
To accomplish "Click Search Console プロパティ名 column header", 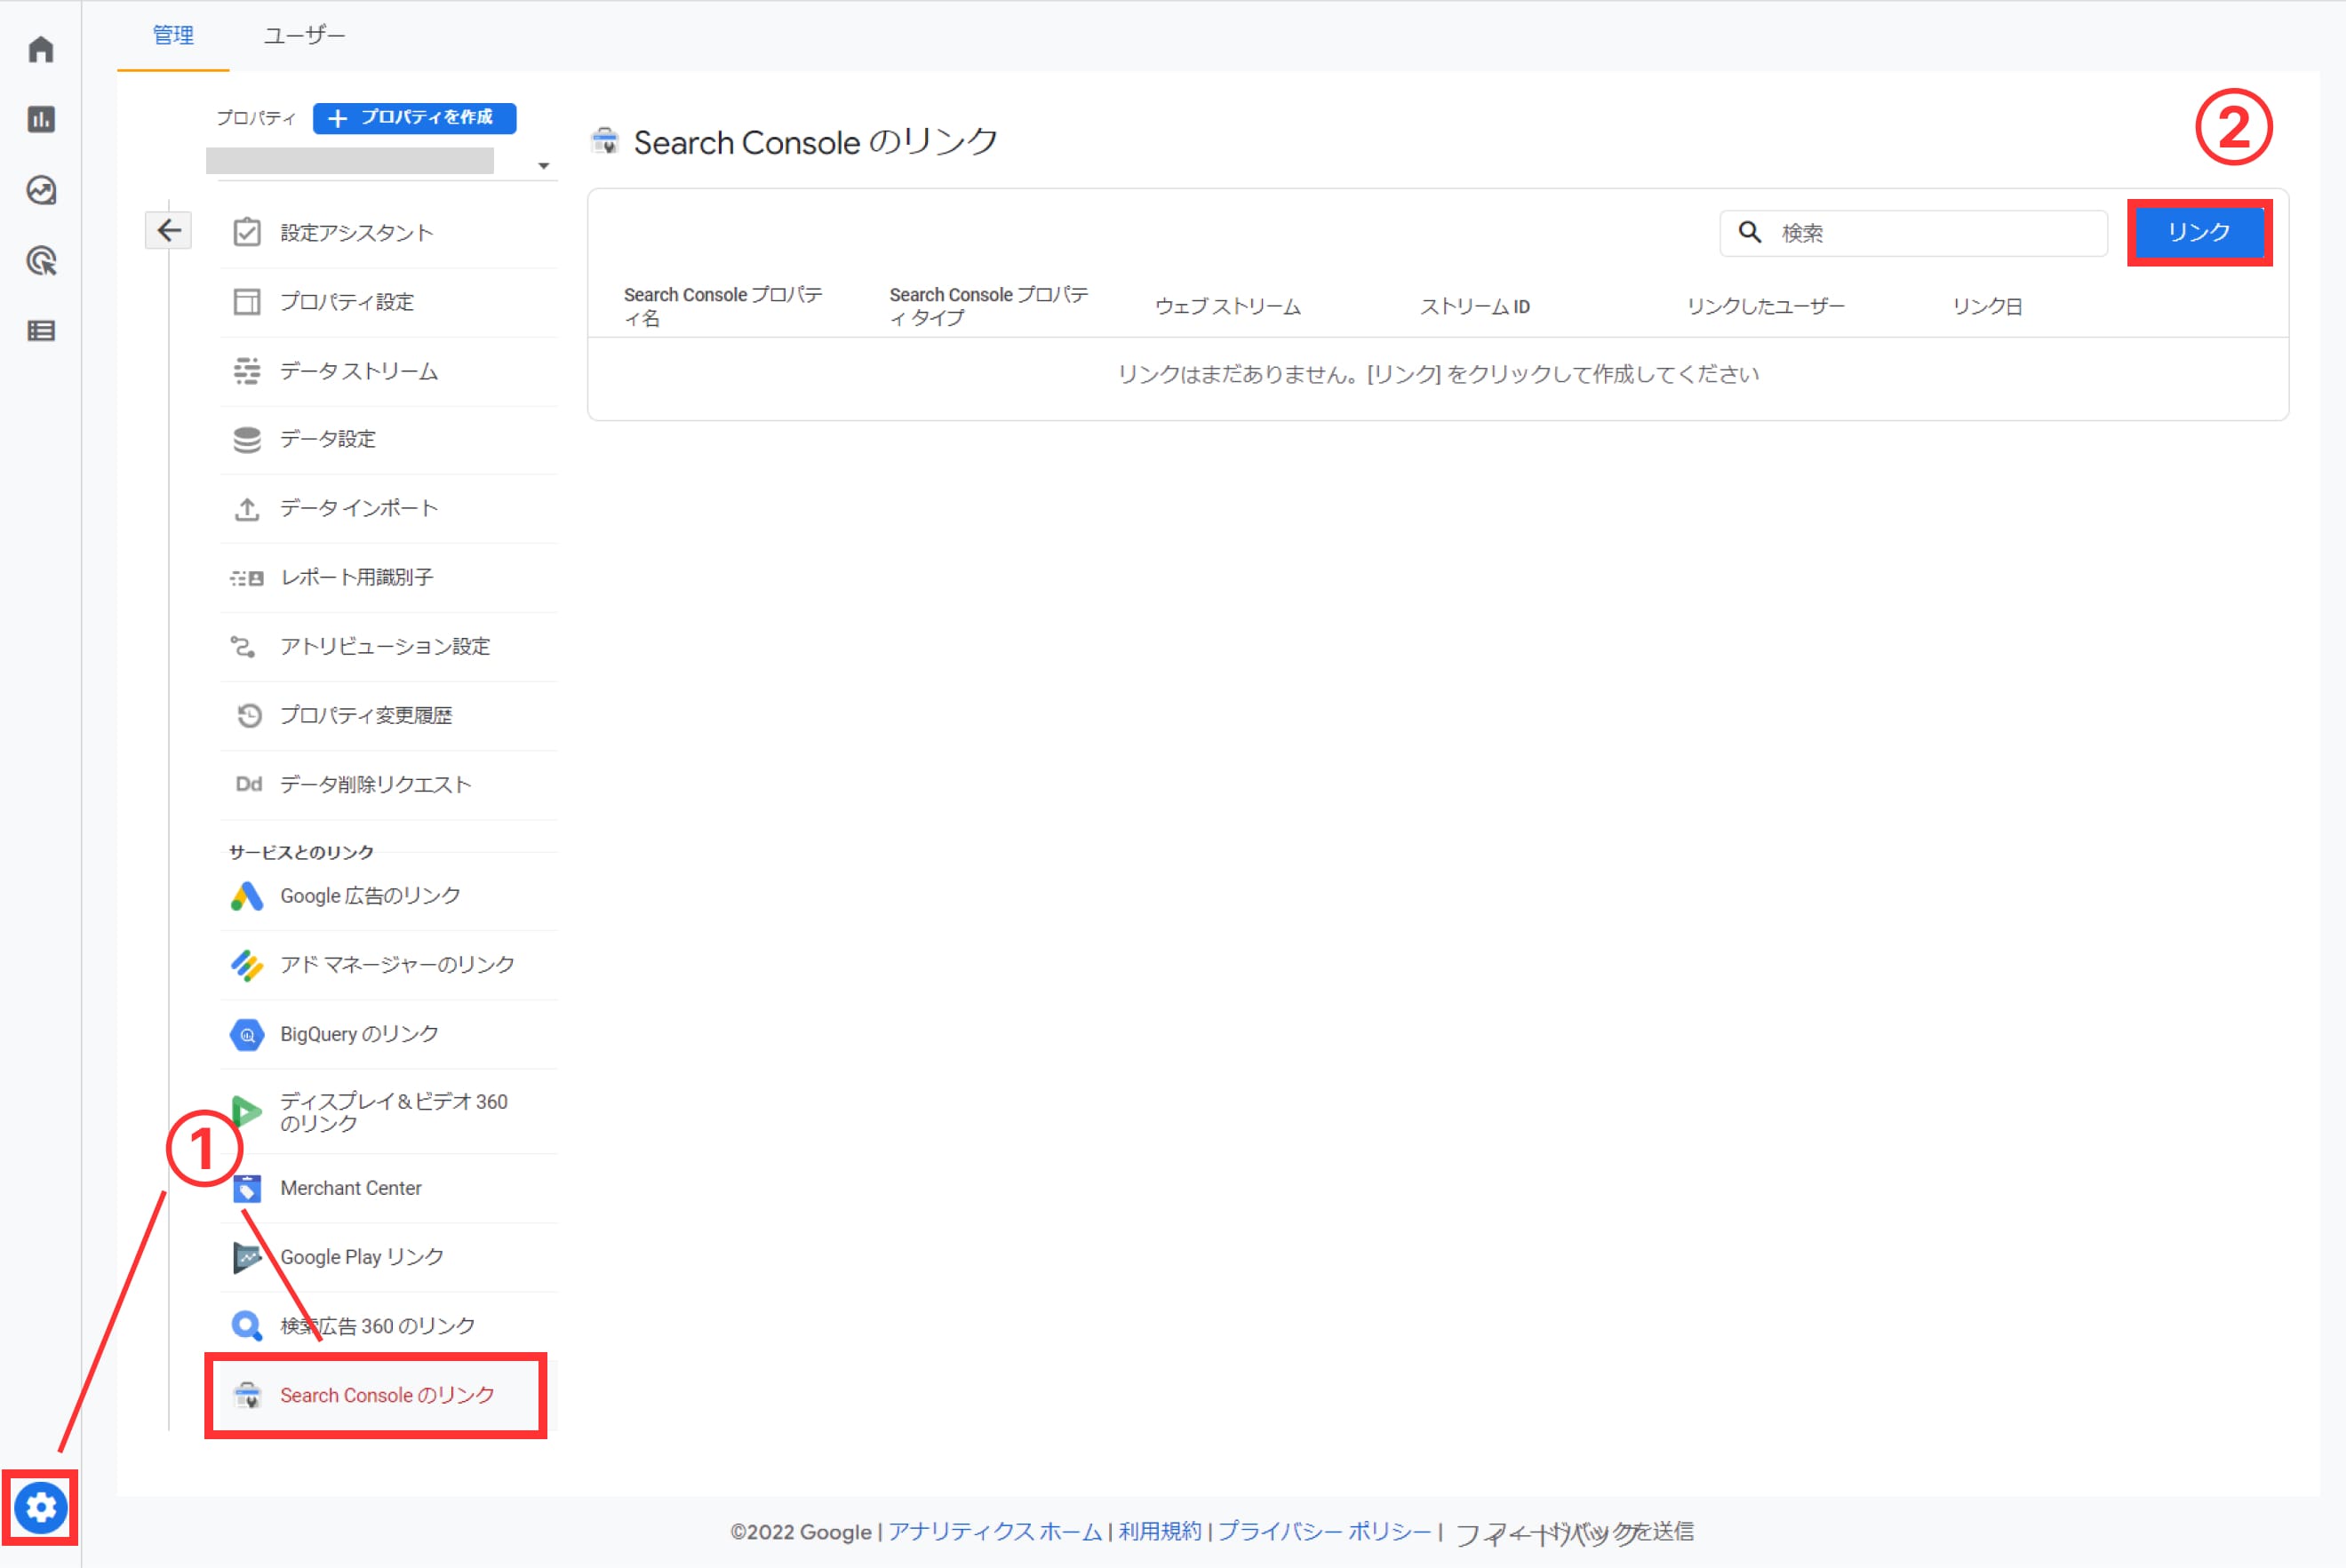I will tap(723, 306).
